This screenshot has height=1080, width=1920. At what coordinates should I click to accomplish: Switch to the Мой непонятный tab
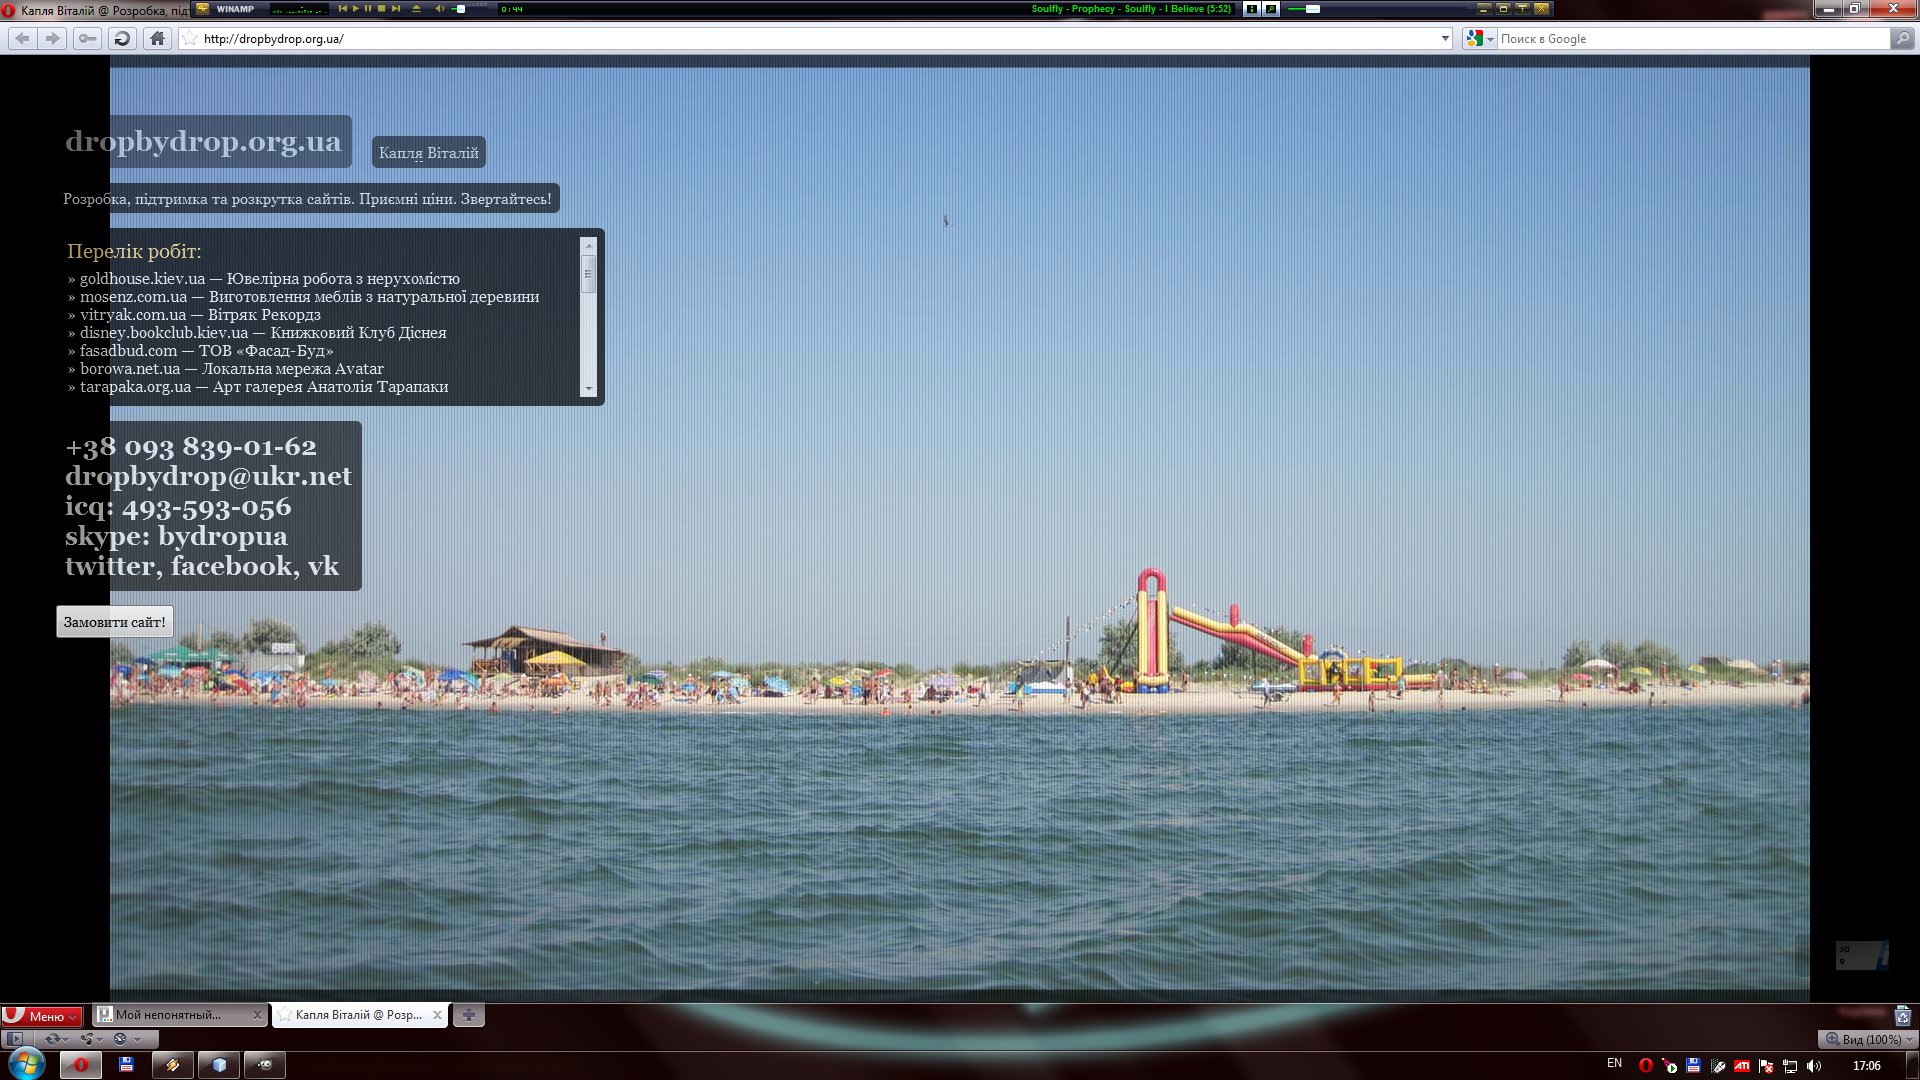[x=170, y=1015]
